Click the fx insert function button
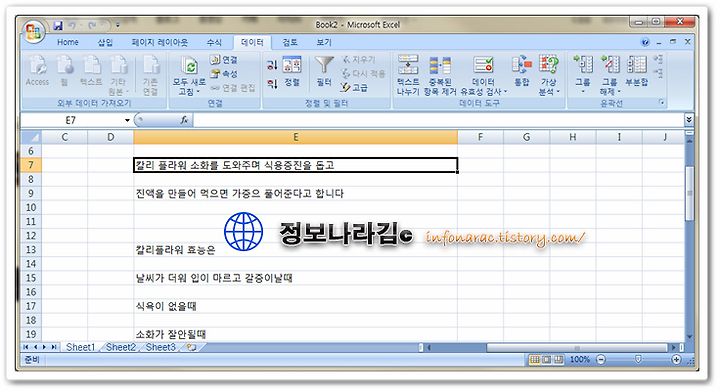 tap(184, 120)
